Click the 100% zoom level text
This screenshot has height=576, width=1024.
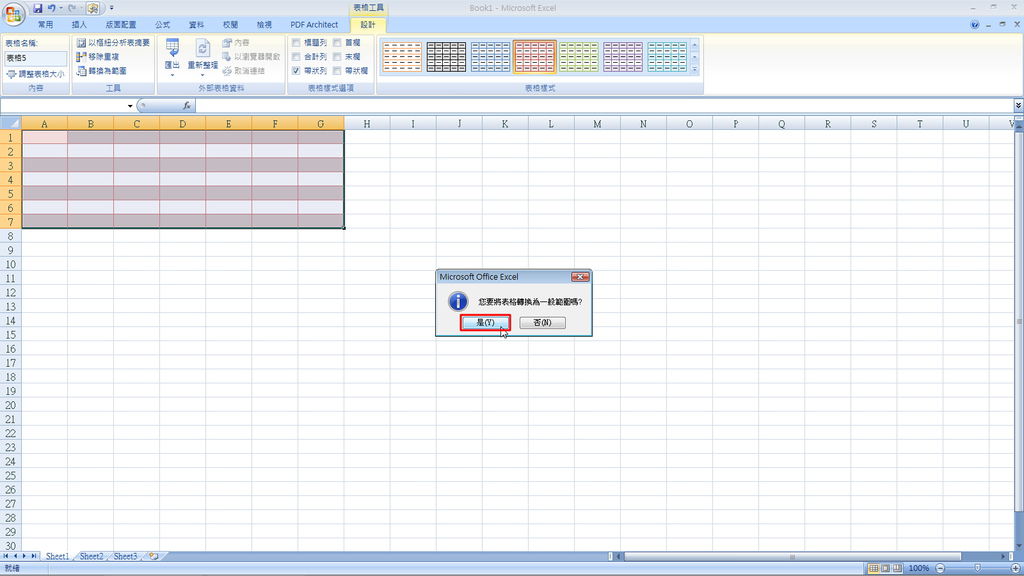918,568
